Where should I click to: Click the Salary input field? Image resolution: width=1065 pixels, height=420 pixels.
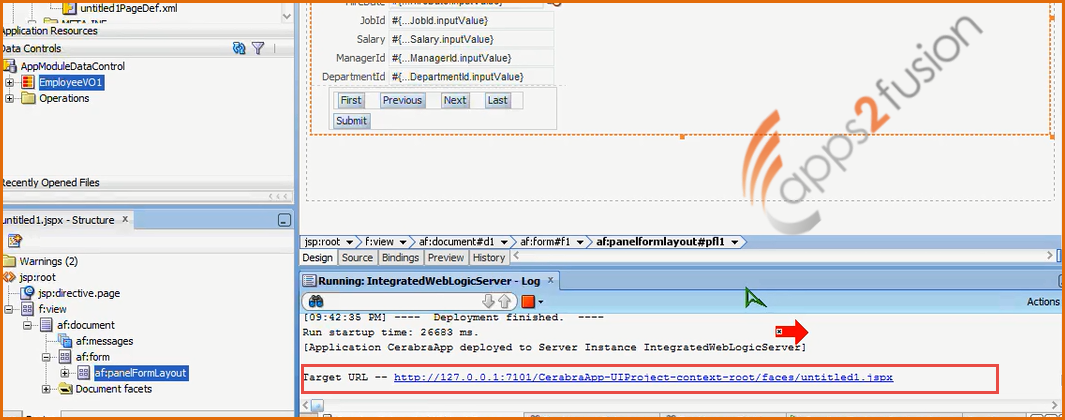click(471, 39)
